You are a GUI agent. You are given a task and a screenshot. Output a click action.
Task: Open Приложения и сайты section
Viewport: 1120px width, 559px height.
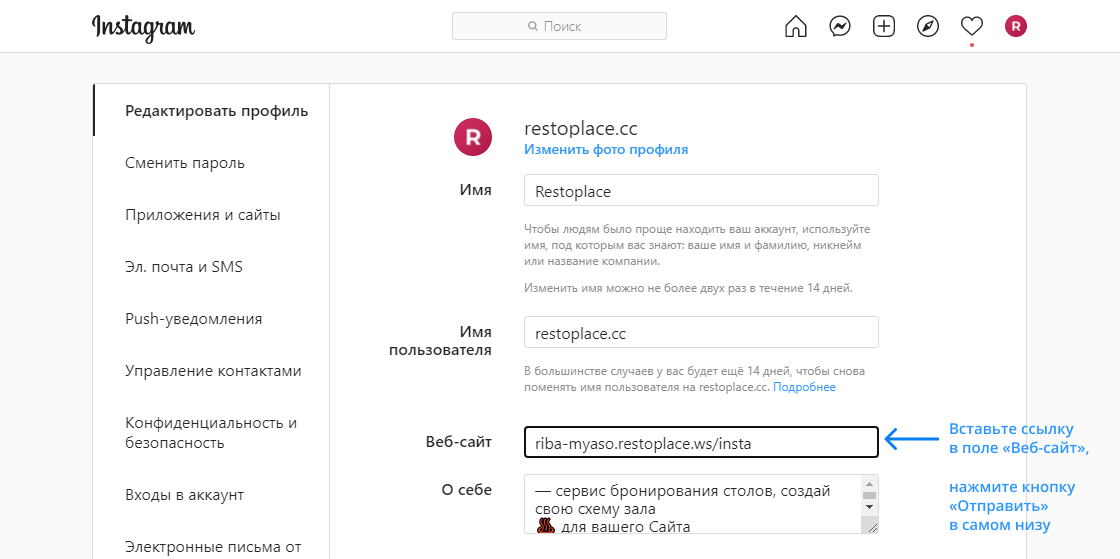click(x=202, y=215)
